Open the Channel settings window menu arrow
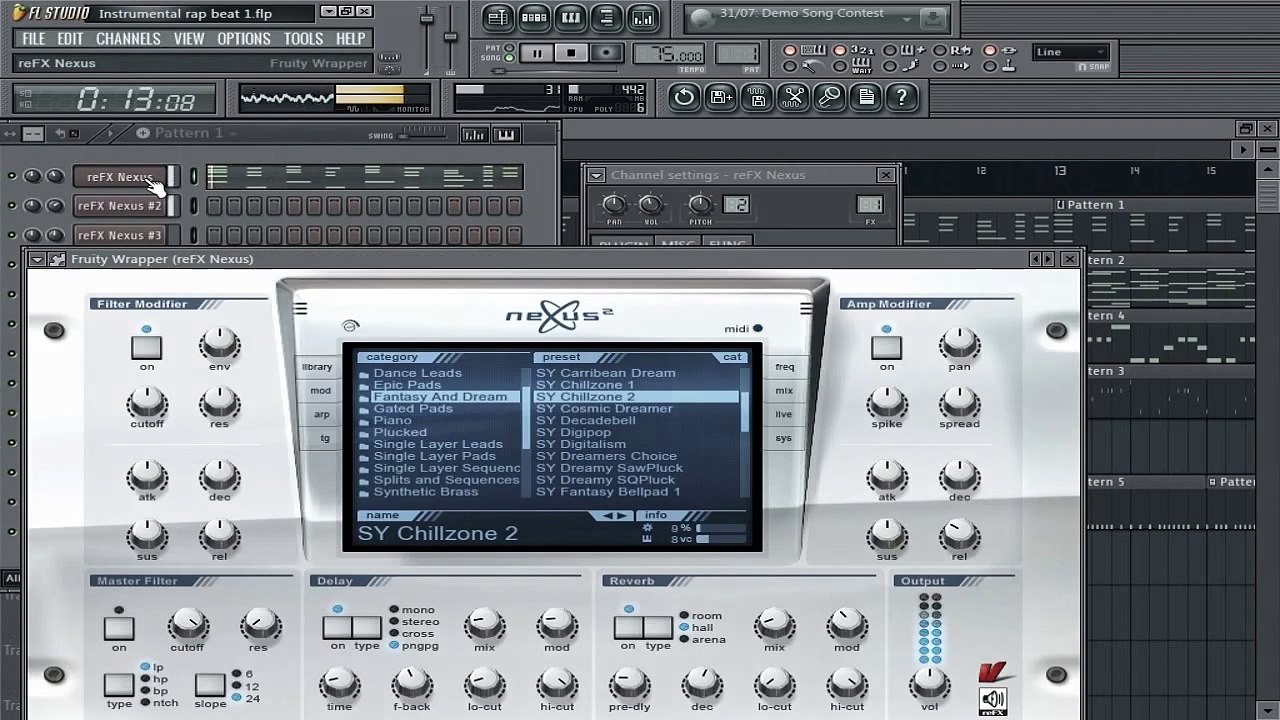This screenshot has width=1280, height=720. (x=596, y=175)
